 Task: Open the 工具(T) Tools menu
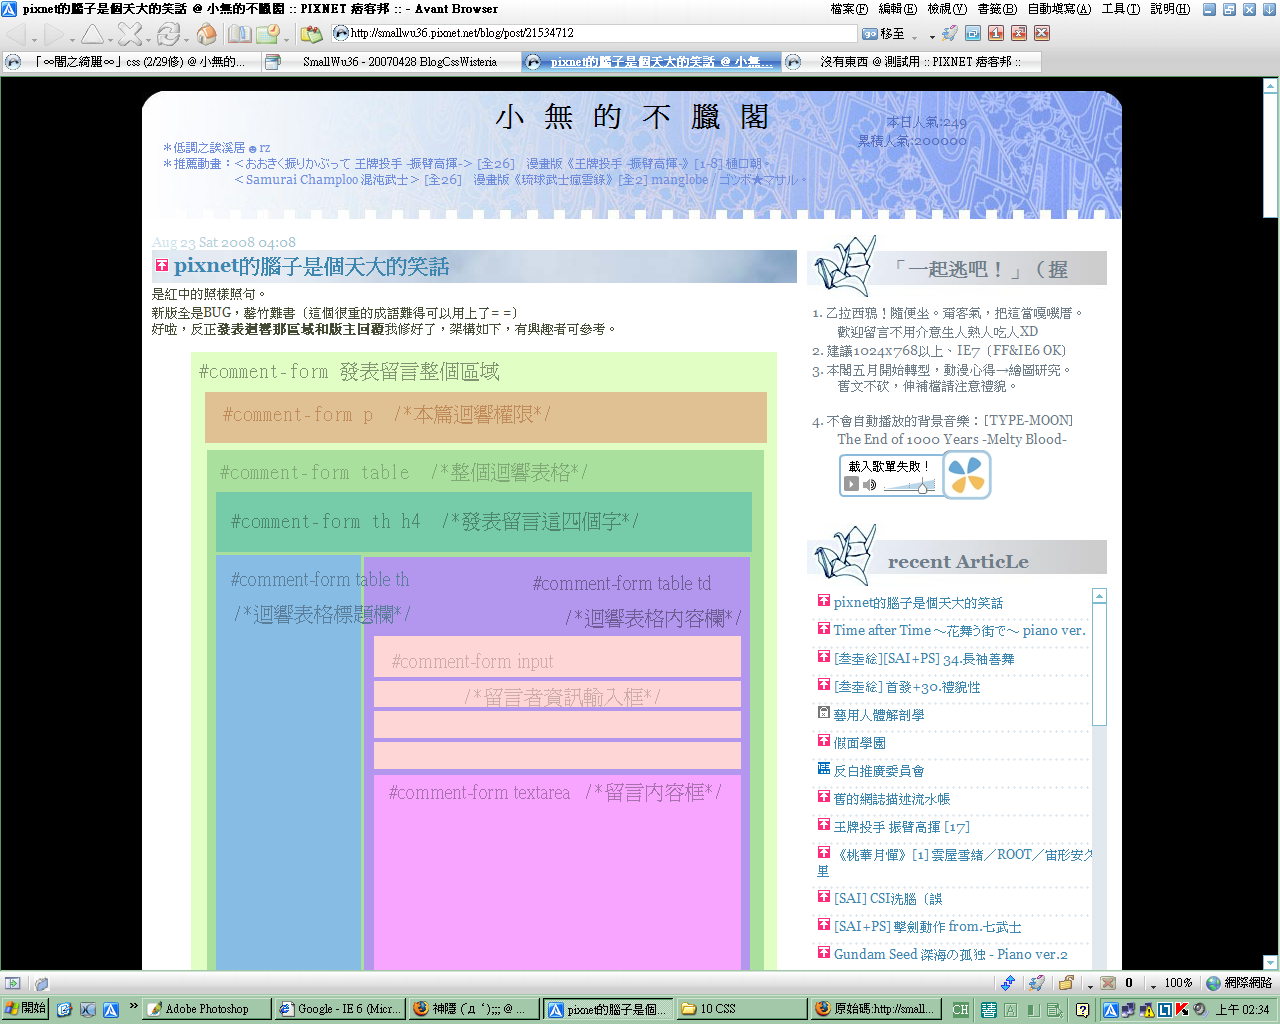1121,9
